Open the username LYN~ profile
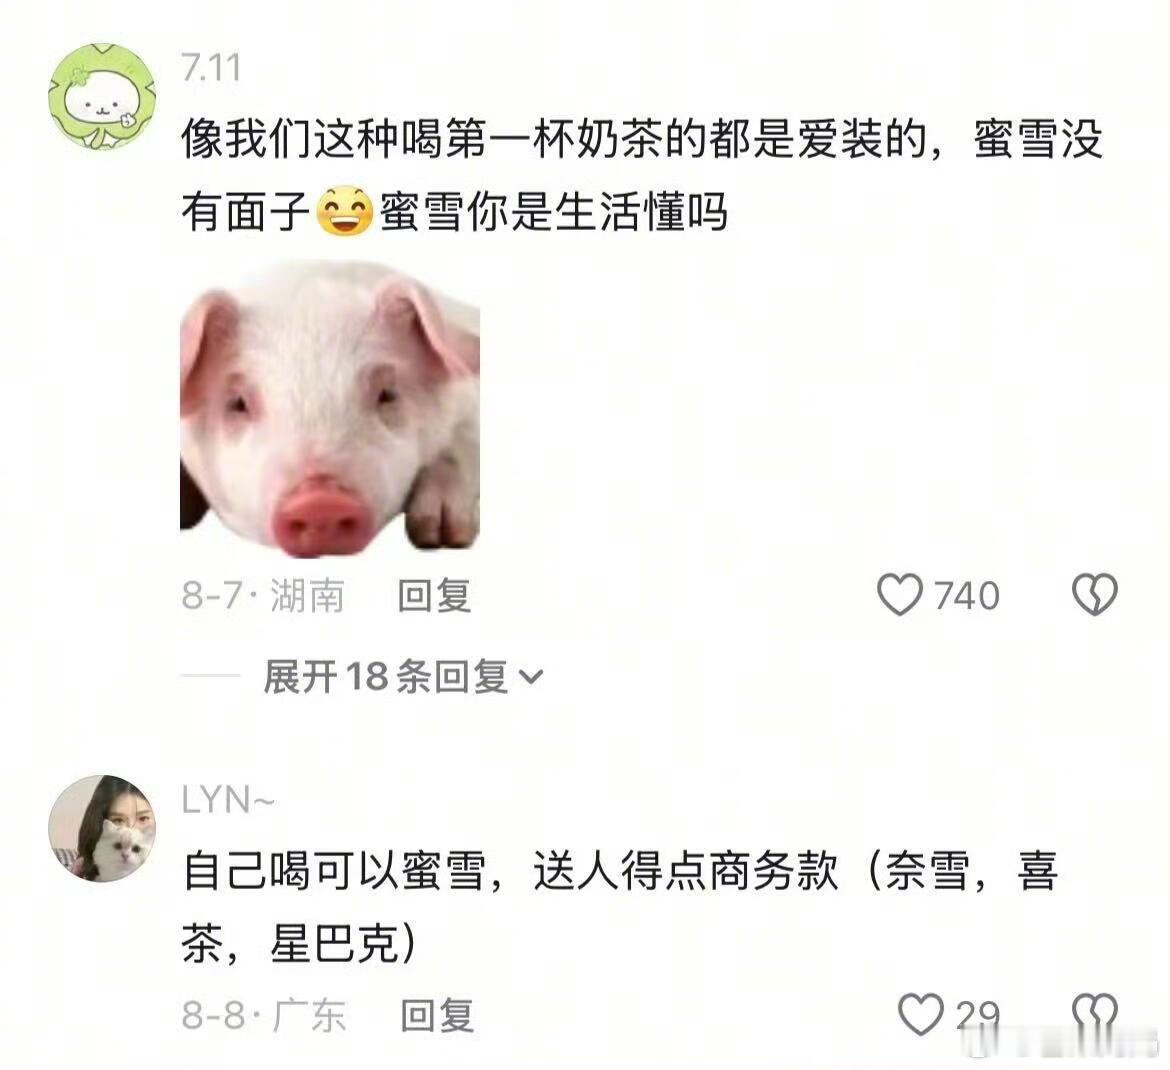The image size is (1170, 1070). pyautogui.click(x=228, y=801)
